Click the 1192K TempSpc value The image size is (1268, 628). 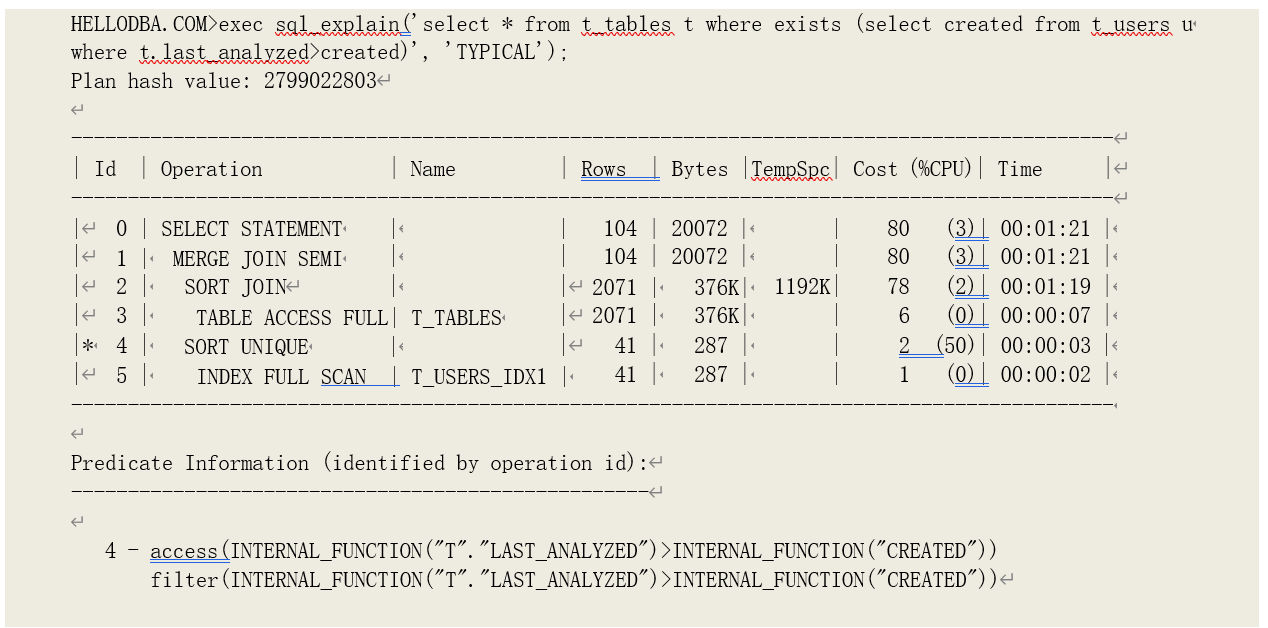(x=802, y=288)
